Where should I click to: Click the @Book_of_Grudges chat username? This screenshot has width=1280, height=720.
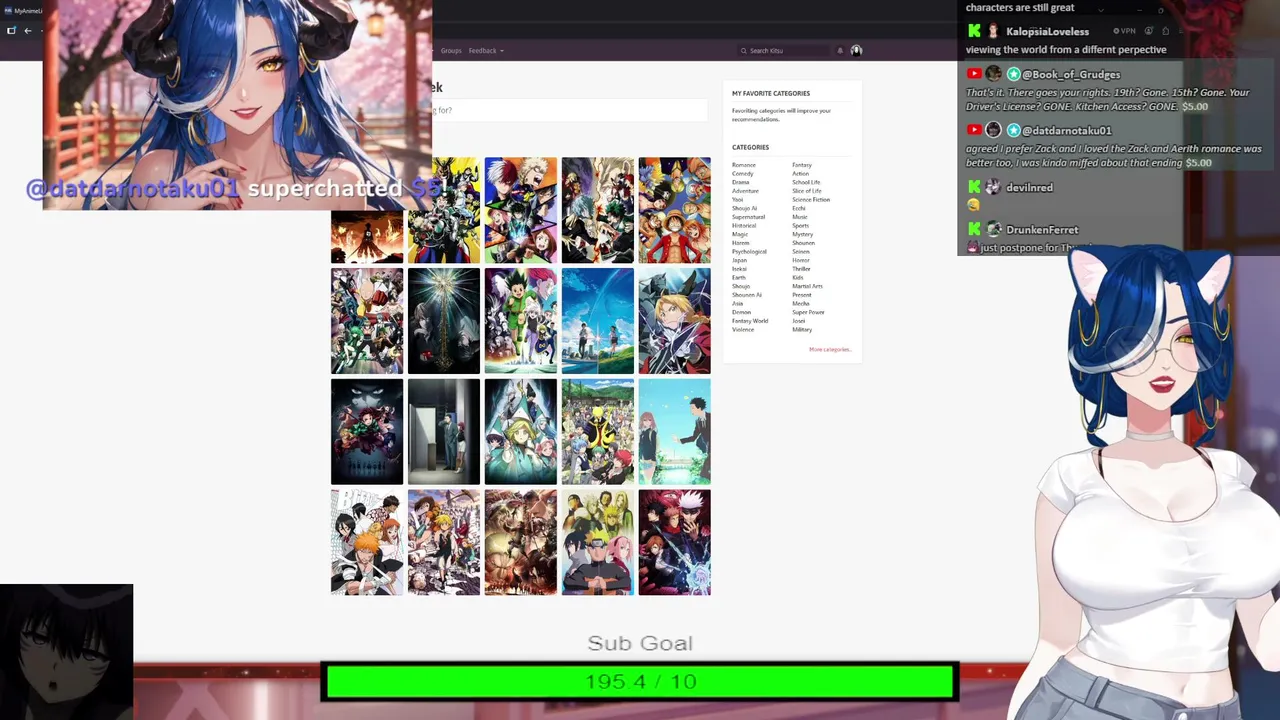tap(1071, 74)
